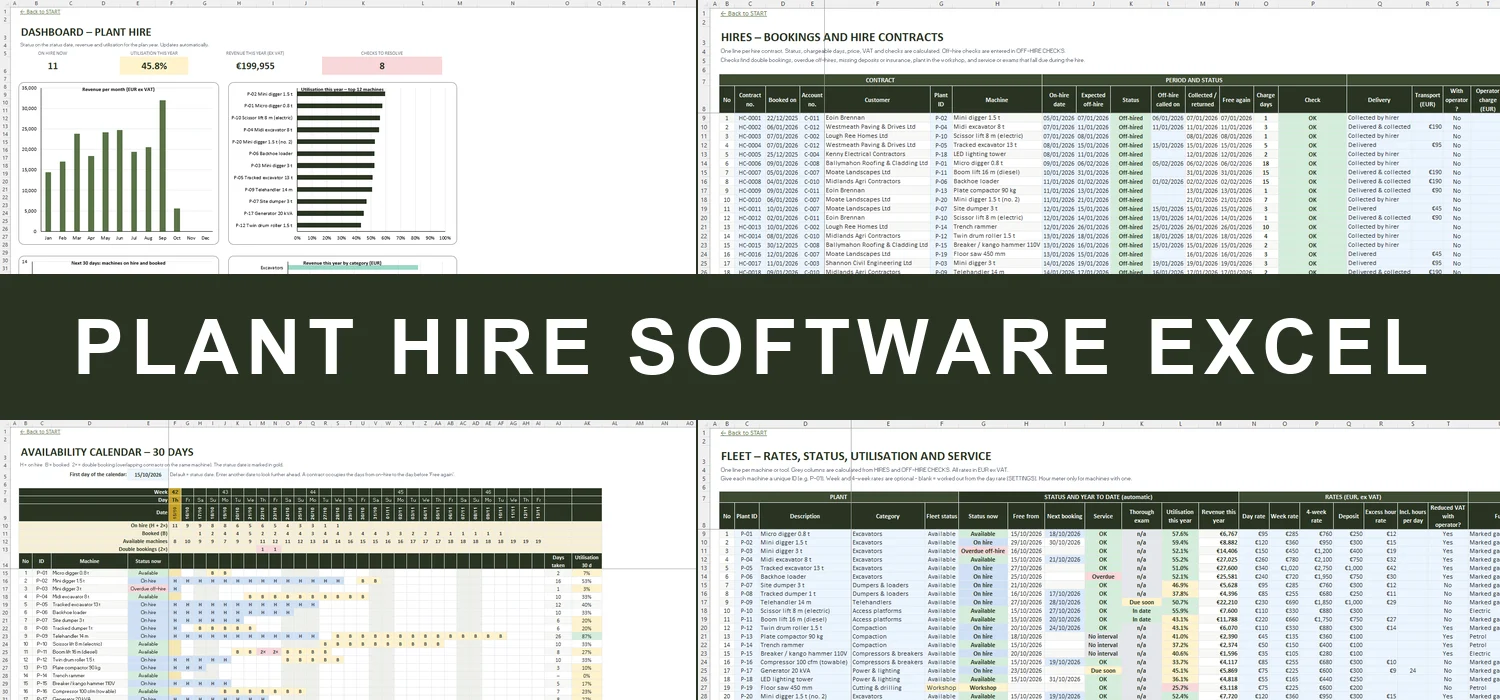Select the Telehandlers category cell in Fleet

887,603
